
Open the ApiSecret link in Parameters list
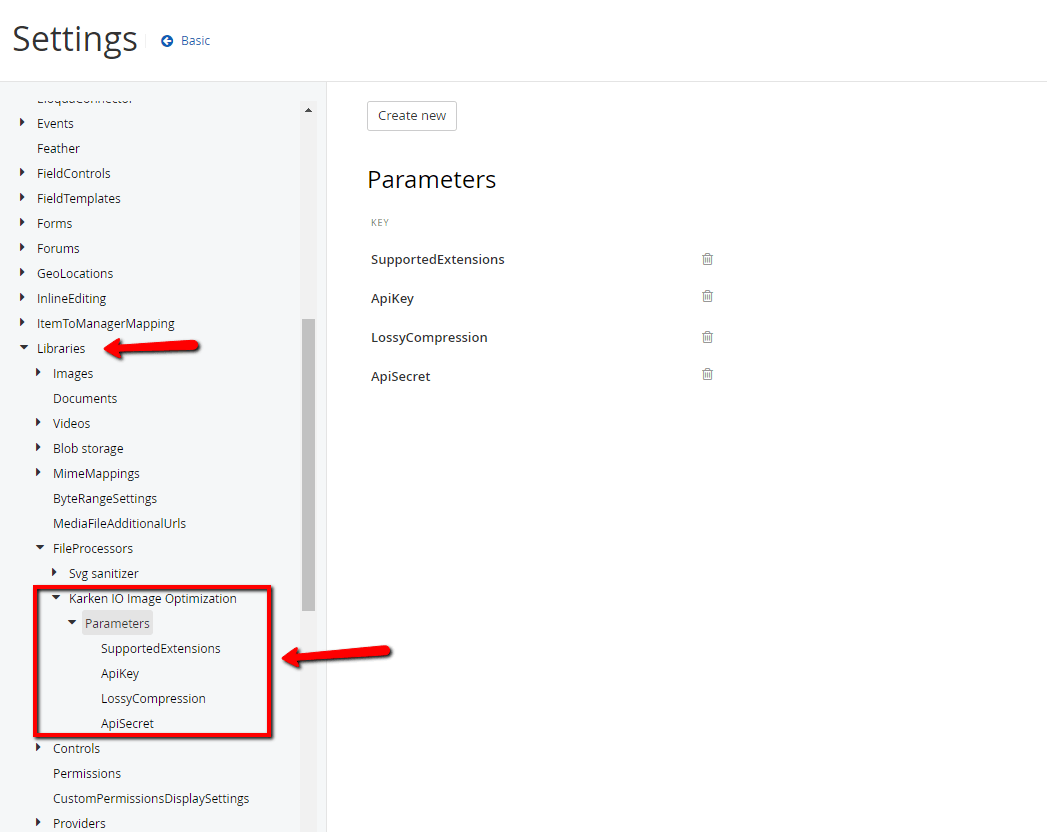[400, 377]
